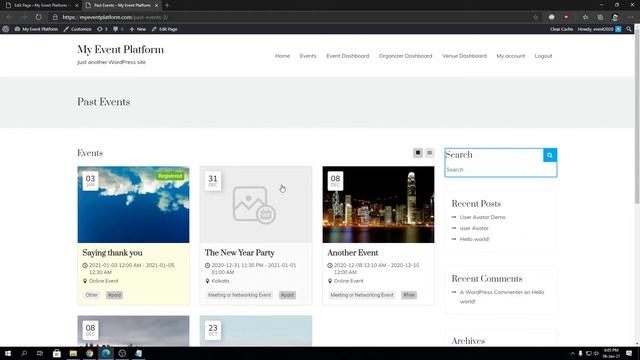Open the Home menu item

pos(282,56)
